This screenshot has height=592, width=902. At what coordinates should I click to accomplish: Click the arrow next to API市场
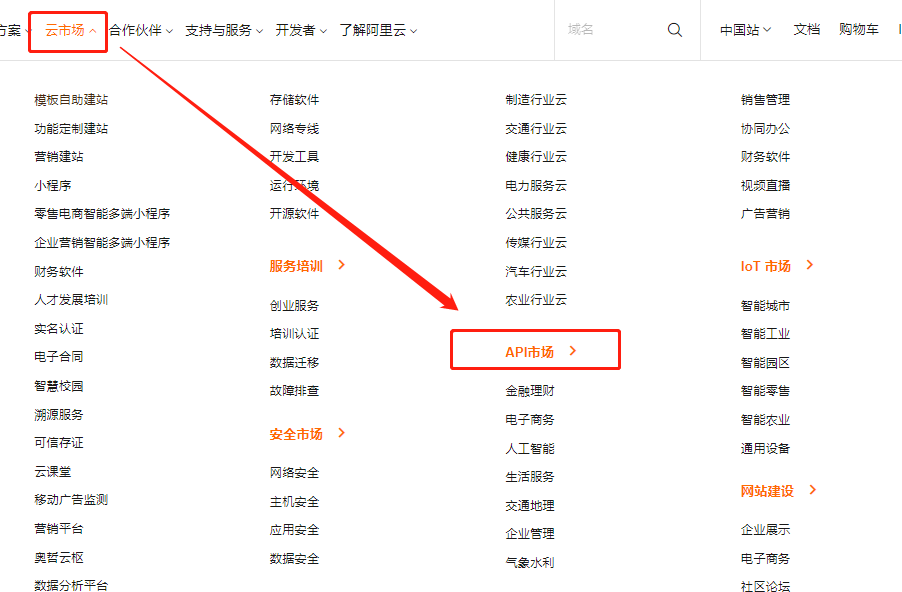pos(573,350)
